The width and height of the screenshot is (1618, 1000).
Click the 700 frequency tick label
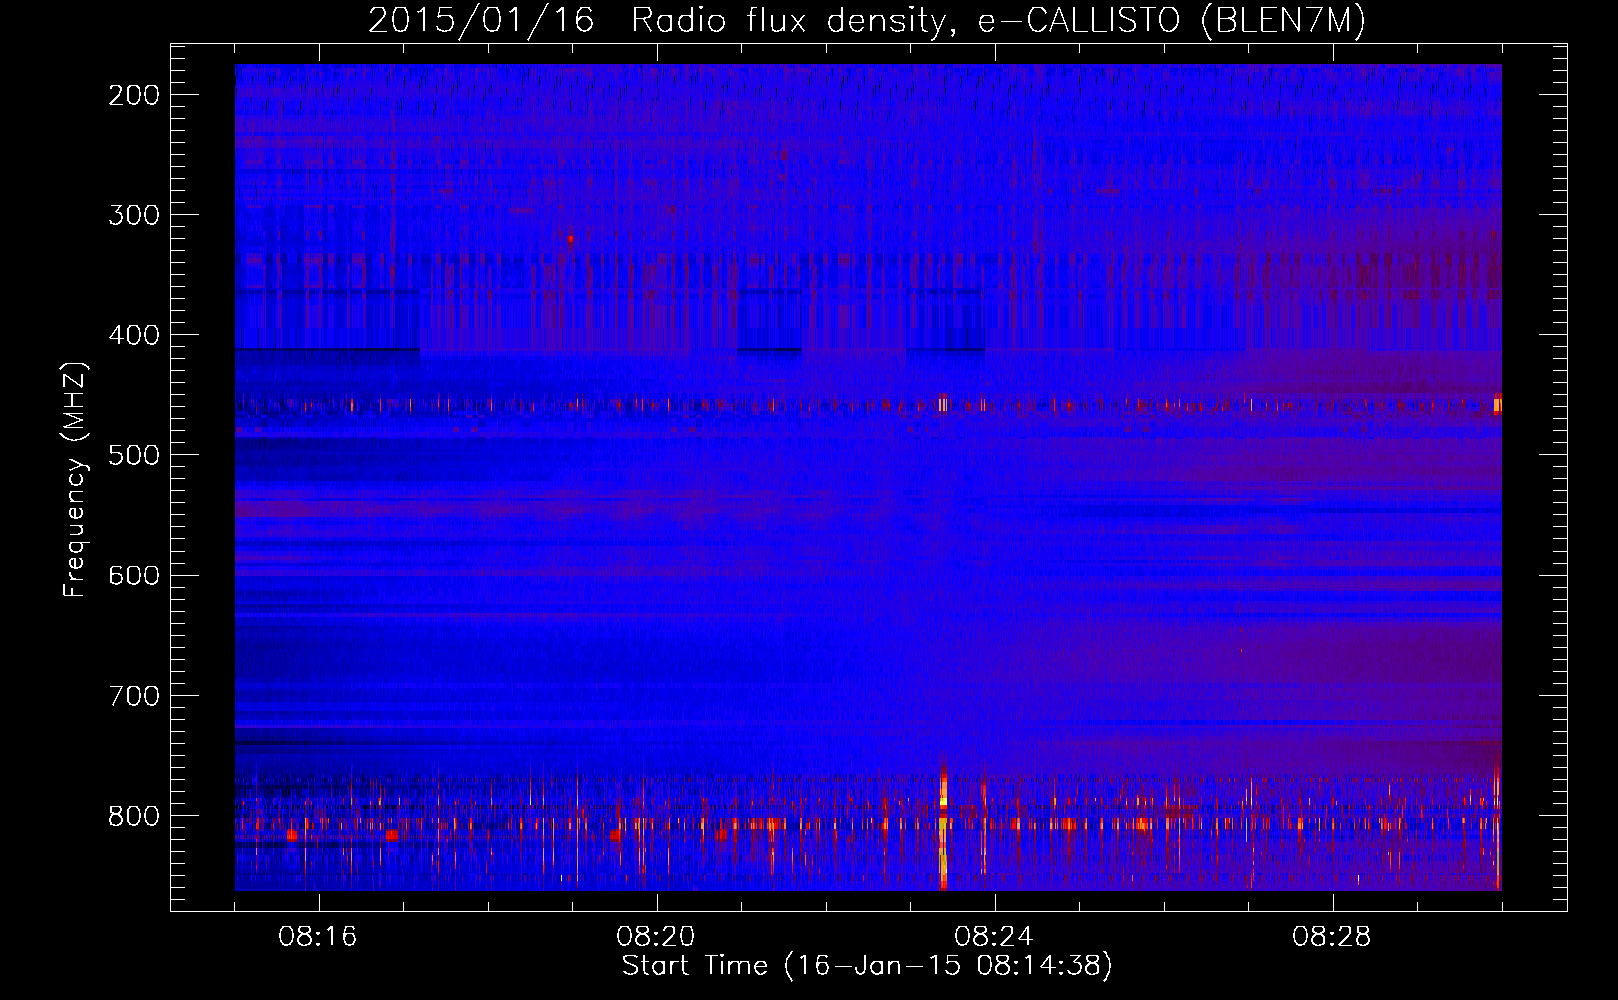pyautogui.click(x=134, y=695)
